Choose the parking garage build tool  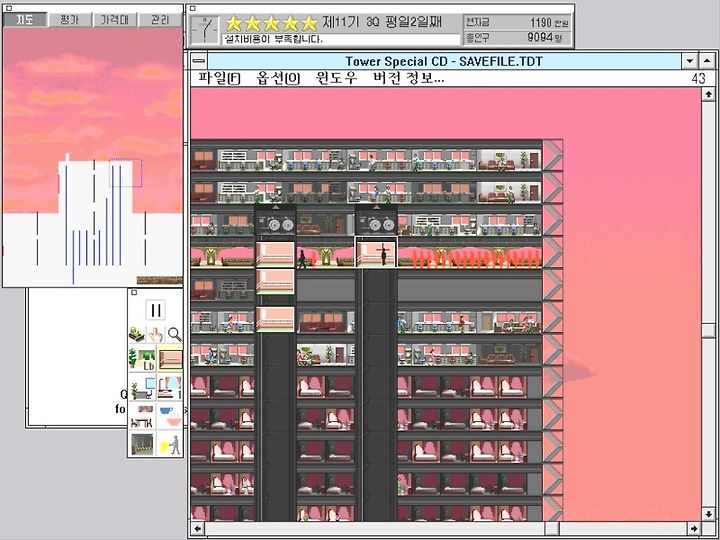(142, 444)
